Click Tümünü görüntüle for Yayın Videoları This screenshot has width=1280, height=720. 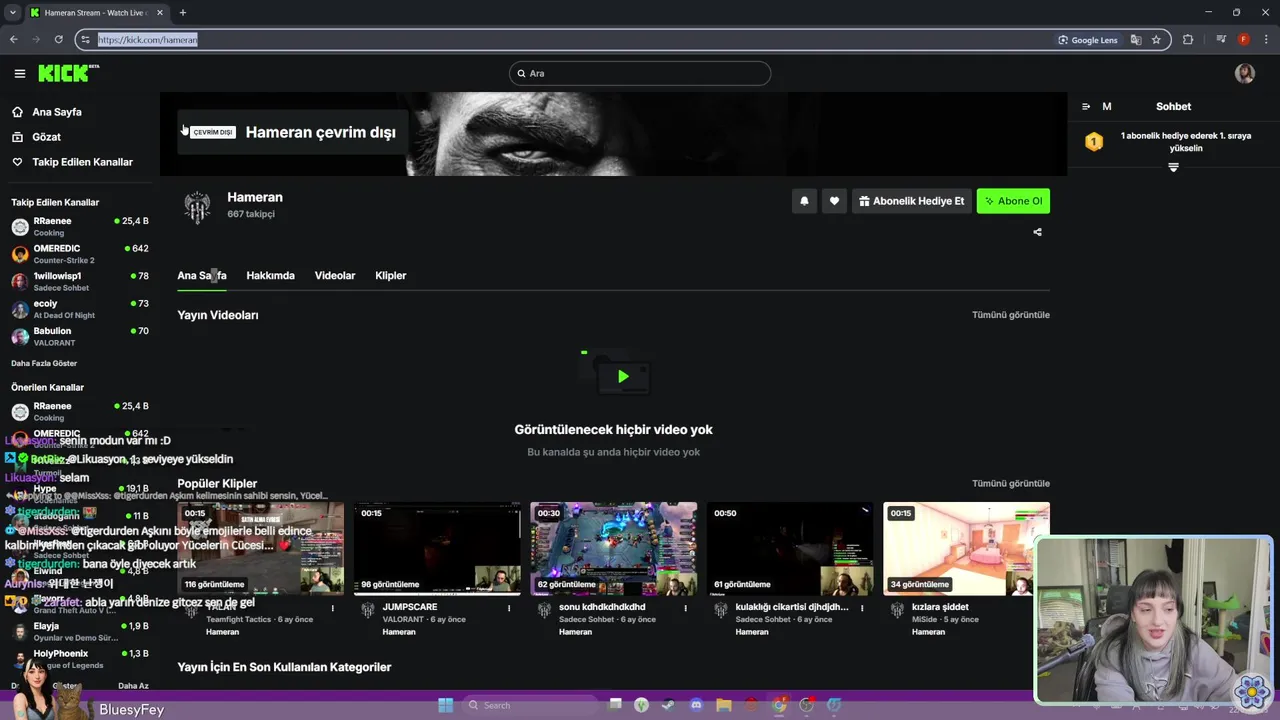point(1010,315)
